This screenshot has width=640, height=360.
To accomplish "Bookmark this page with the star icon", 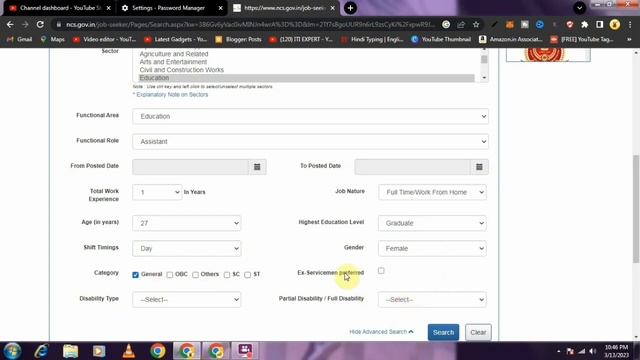I will [x=476, y=24].
